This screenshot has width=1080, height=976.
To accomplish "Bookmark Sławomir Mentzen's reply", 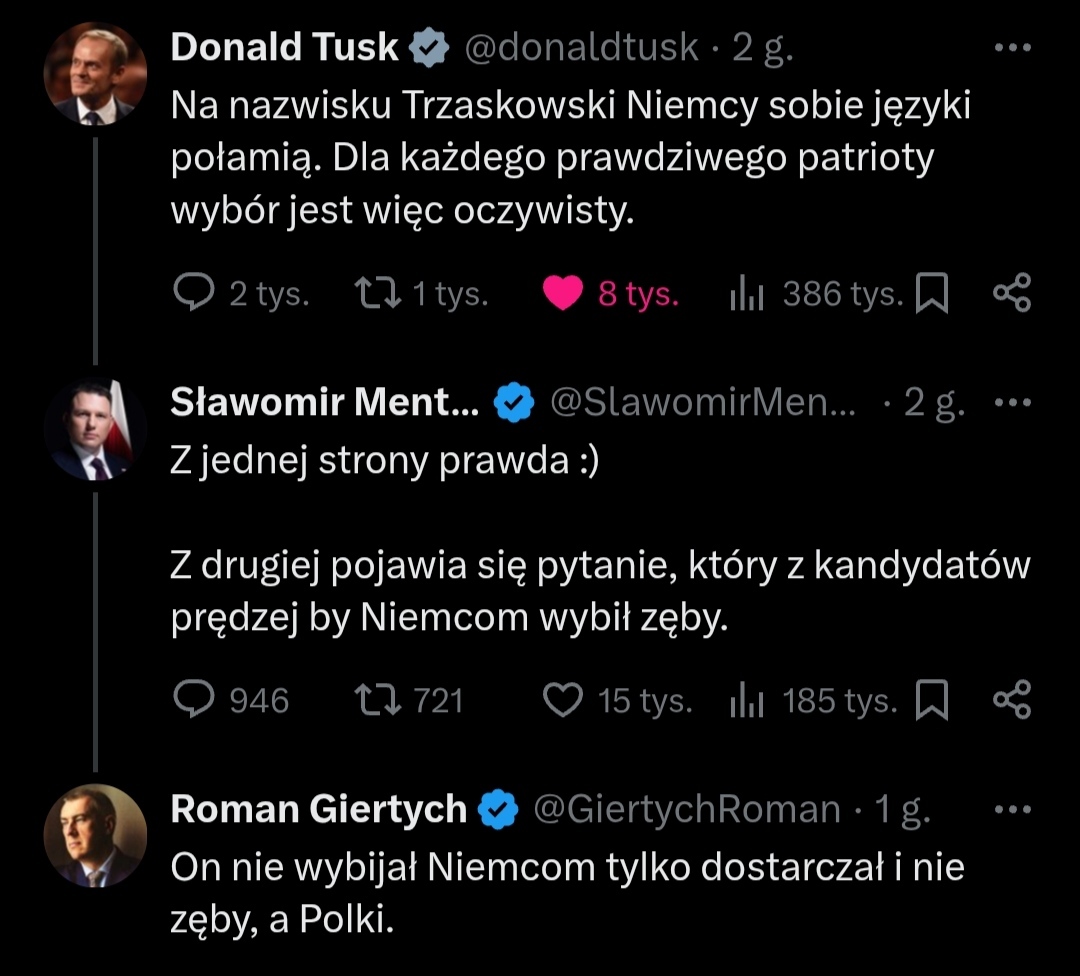I will [x=932, y=700].
